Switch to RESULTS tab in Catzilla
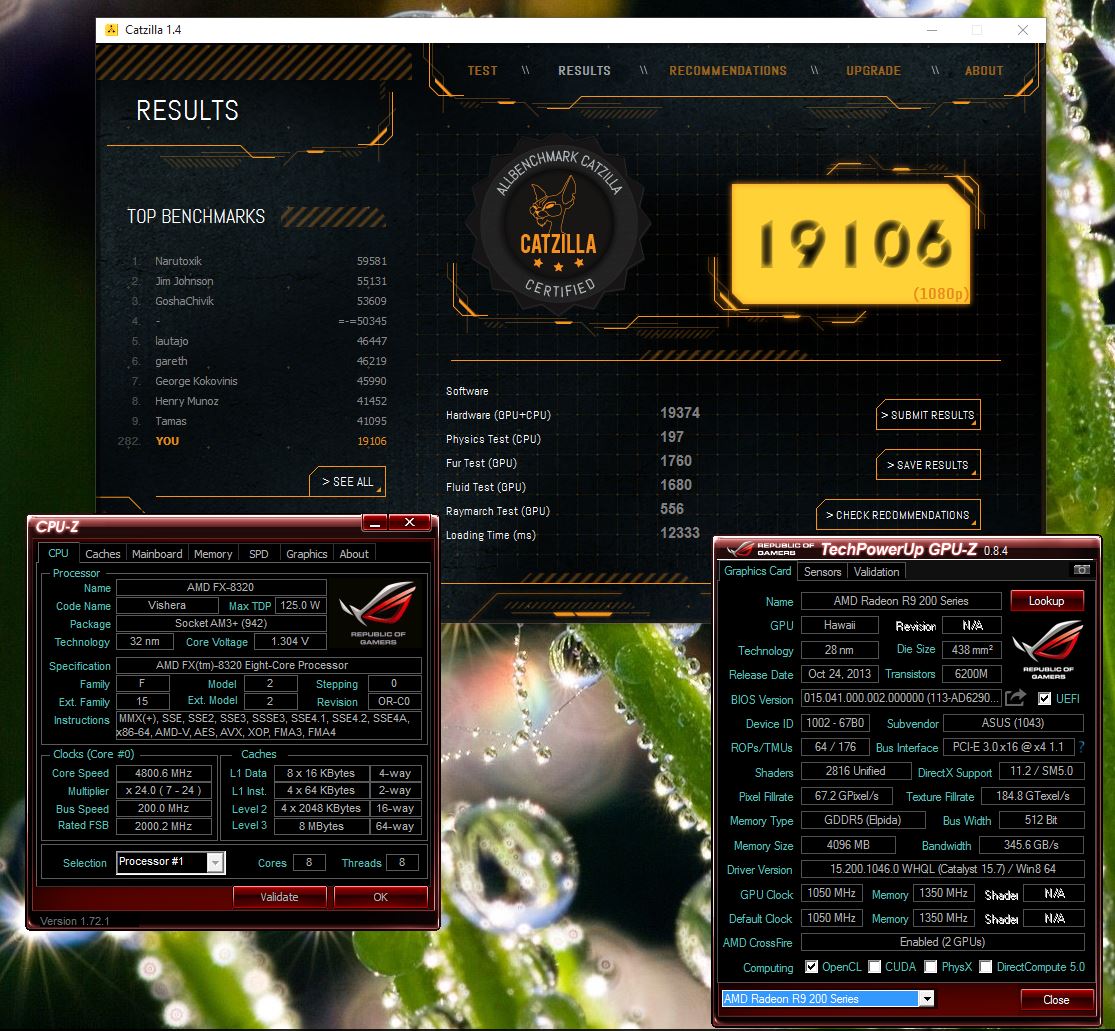 (x=584, y=70)
